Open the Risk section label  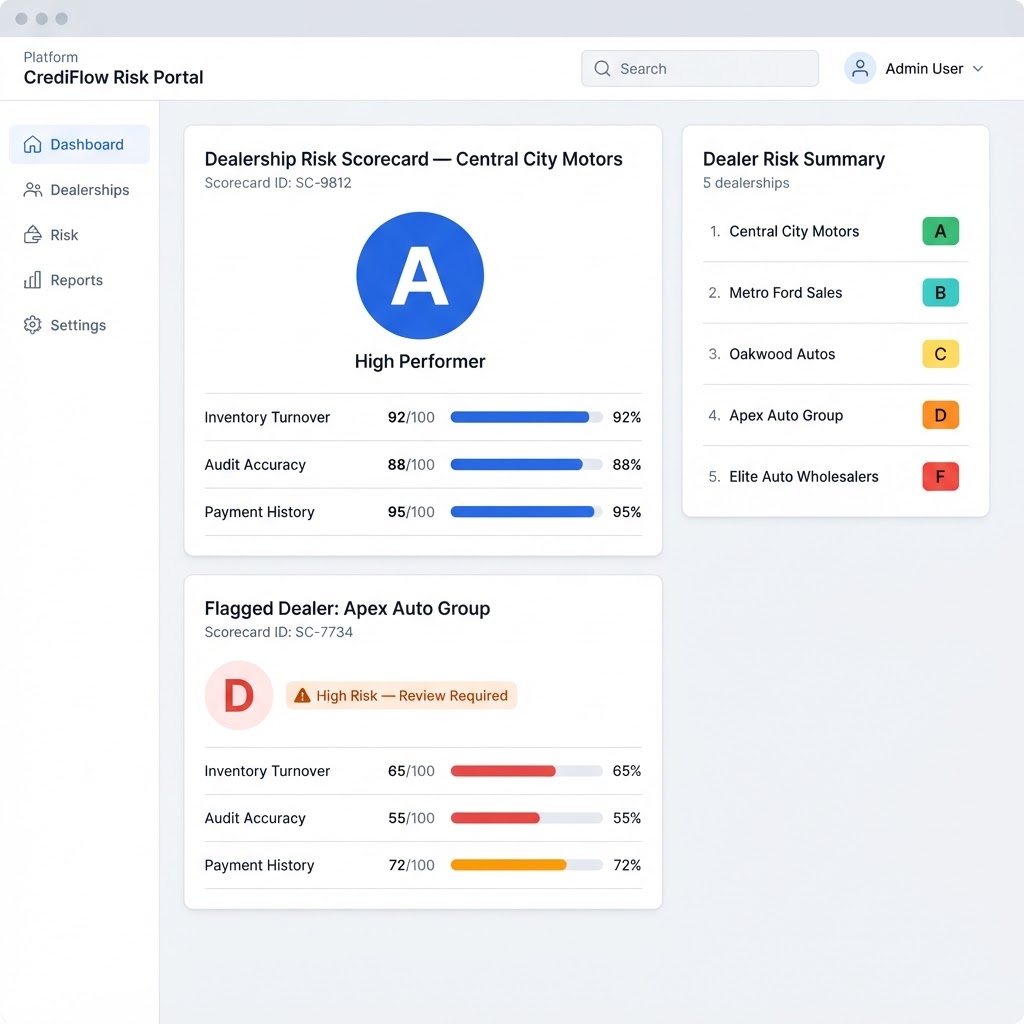(x=64, y=235)
